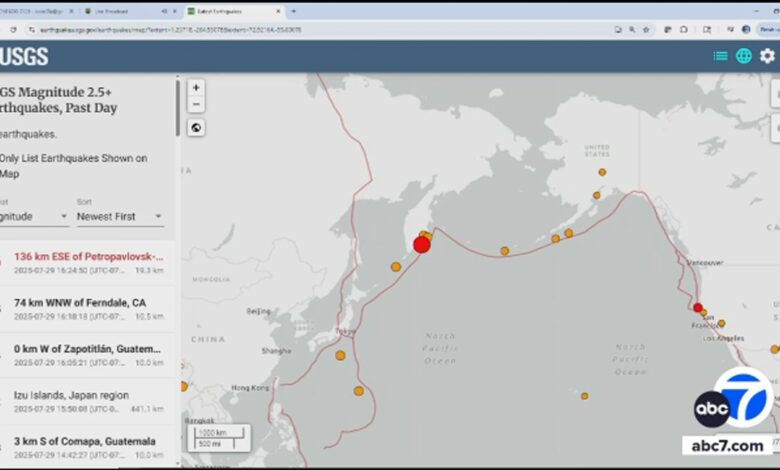Click the sidebar list scrollbar
The height and width of the screenshot is (470, 780).
click(x=178, y=108)
